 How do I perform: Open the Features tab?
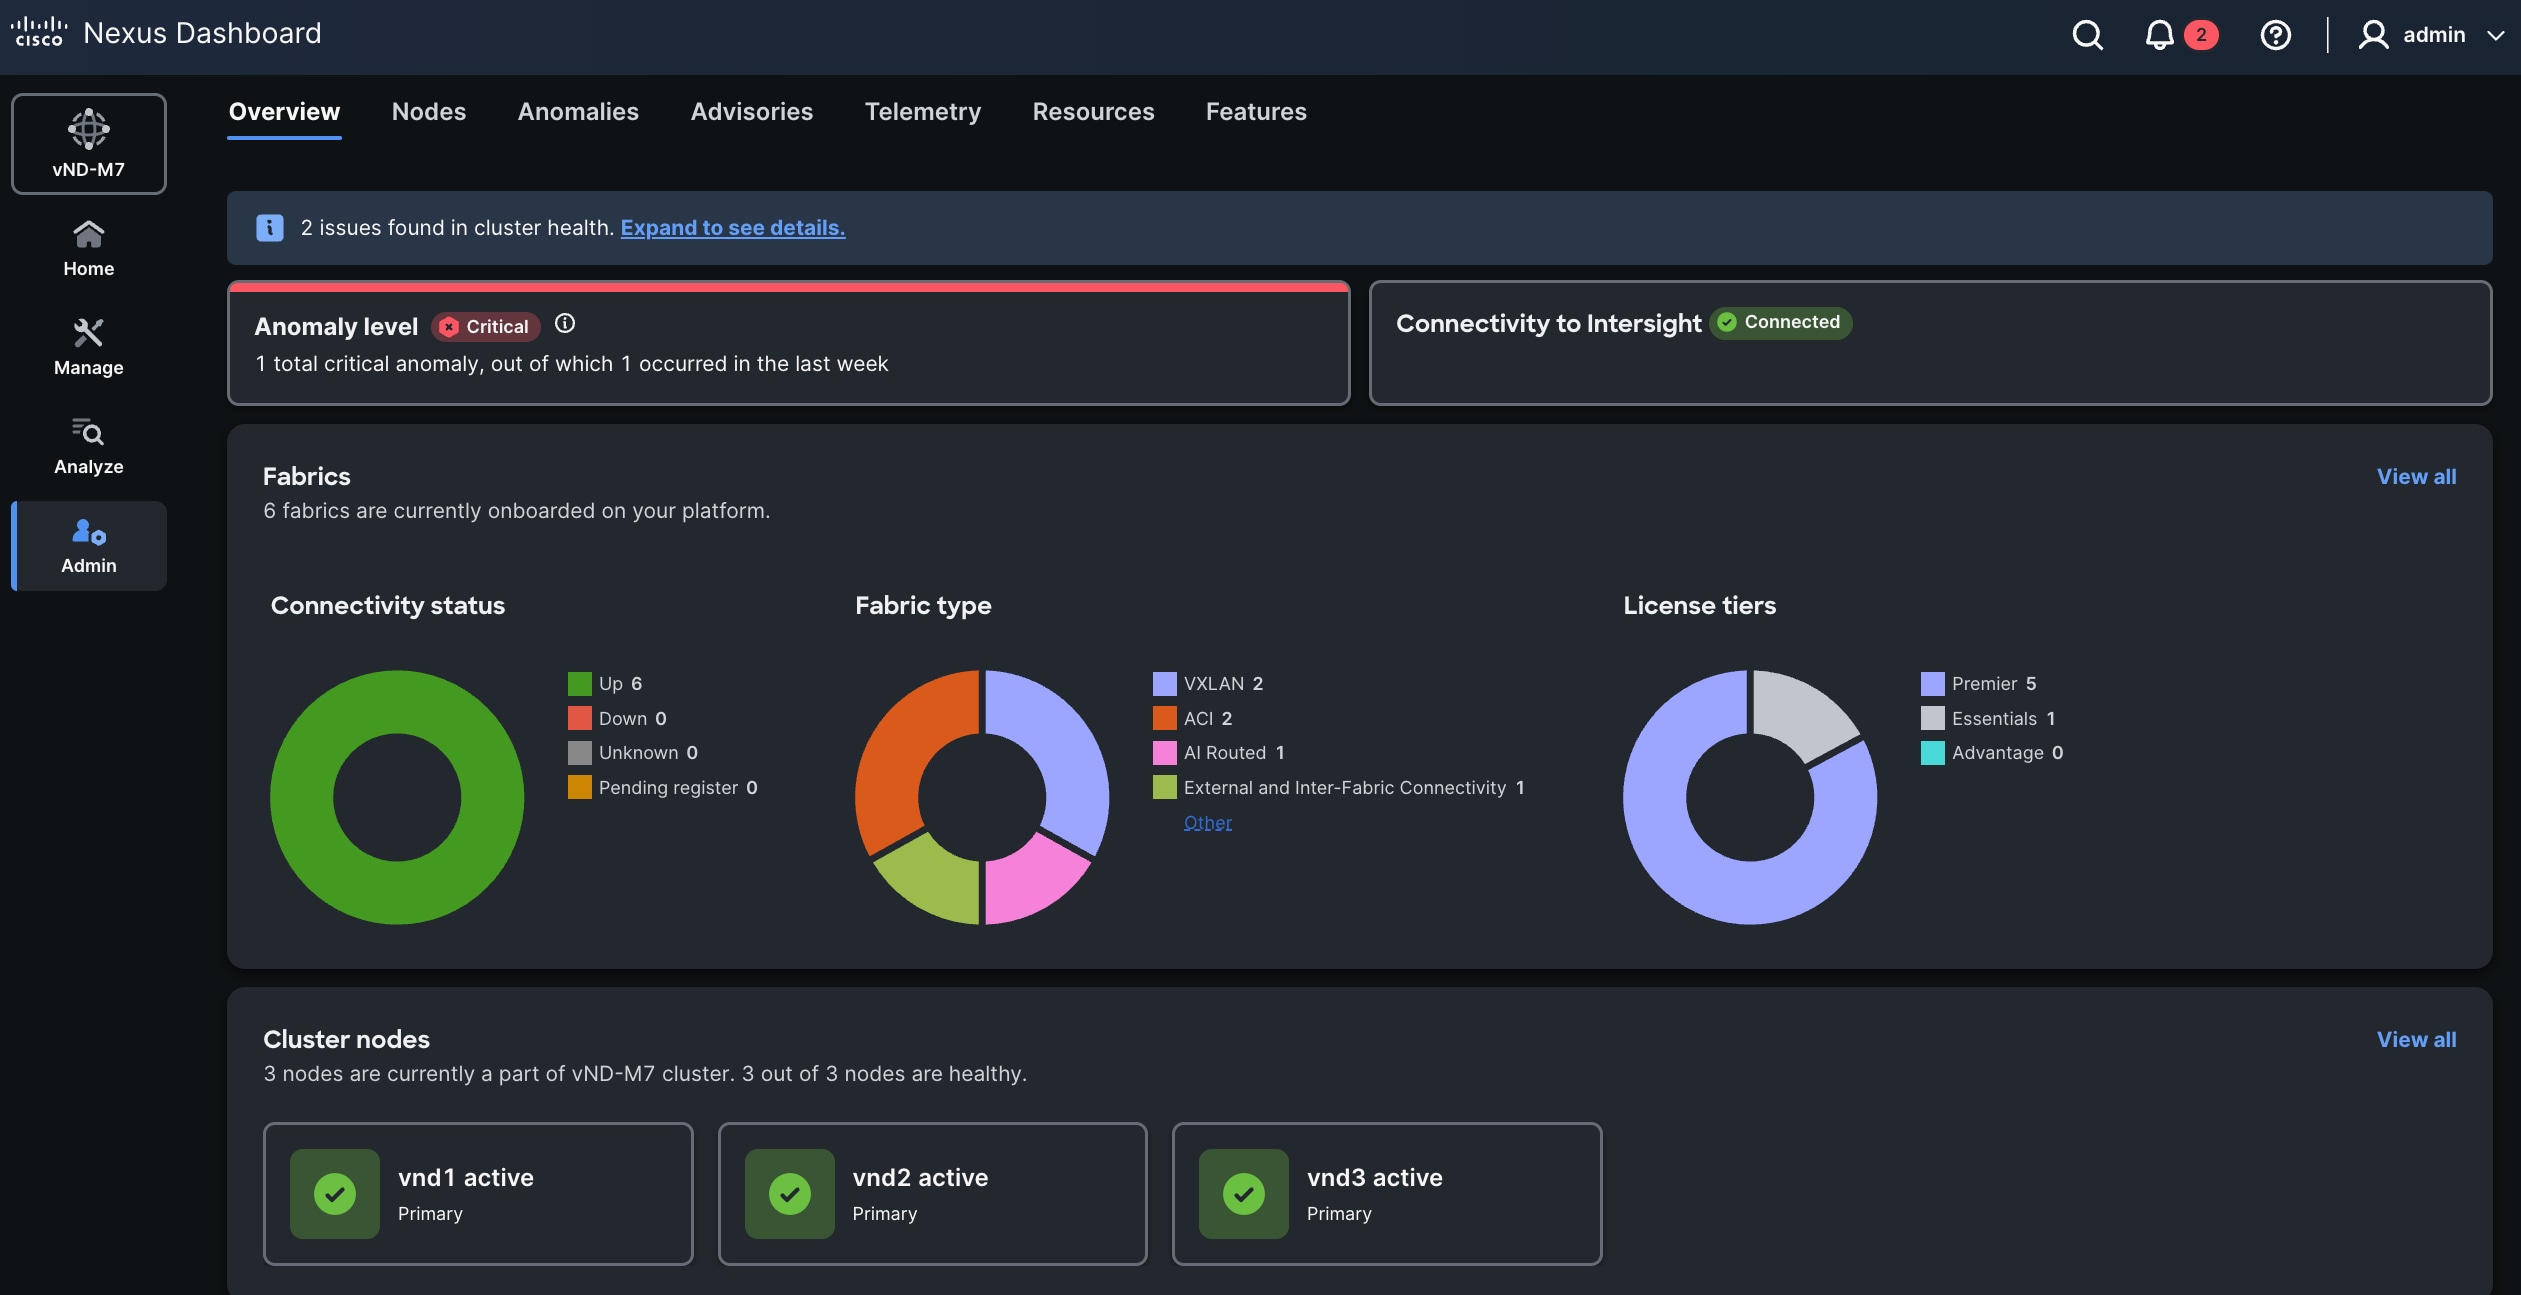[x=1256, y=112]
